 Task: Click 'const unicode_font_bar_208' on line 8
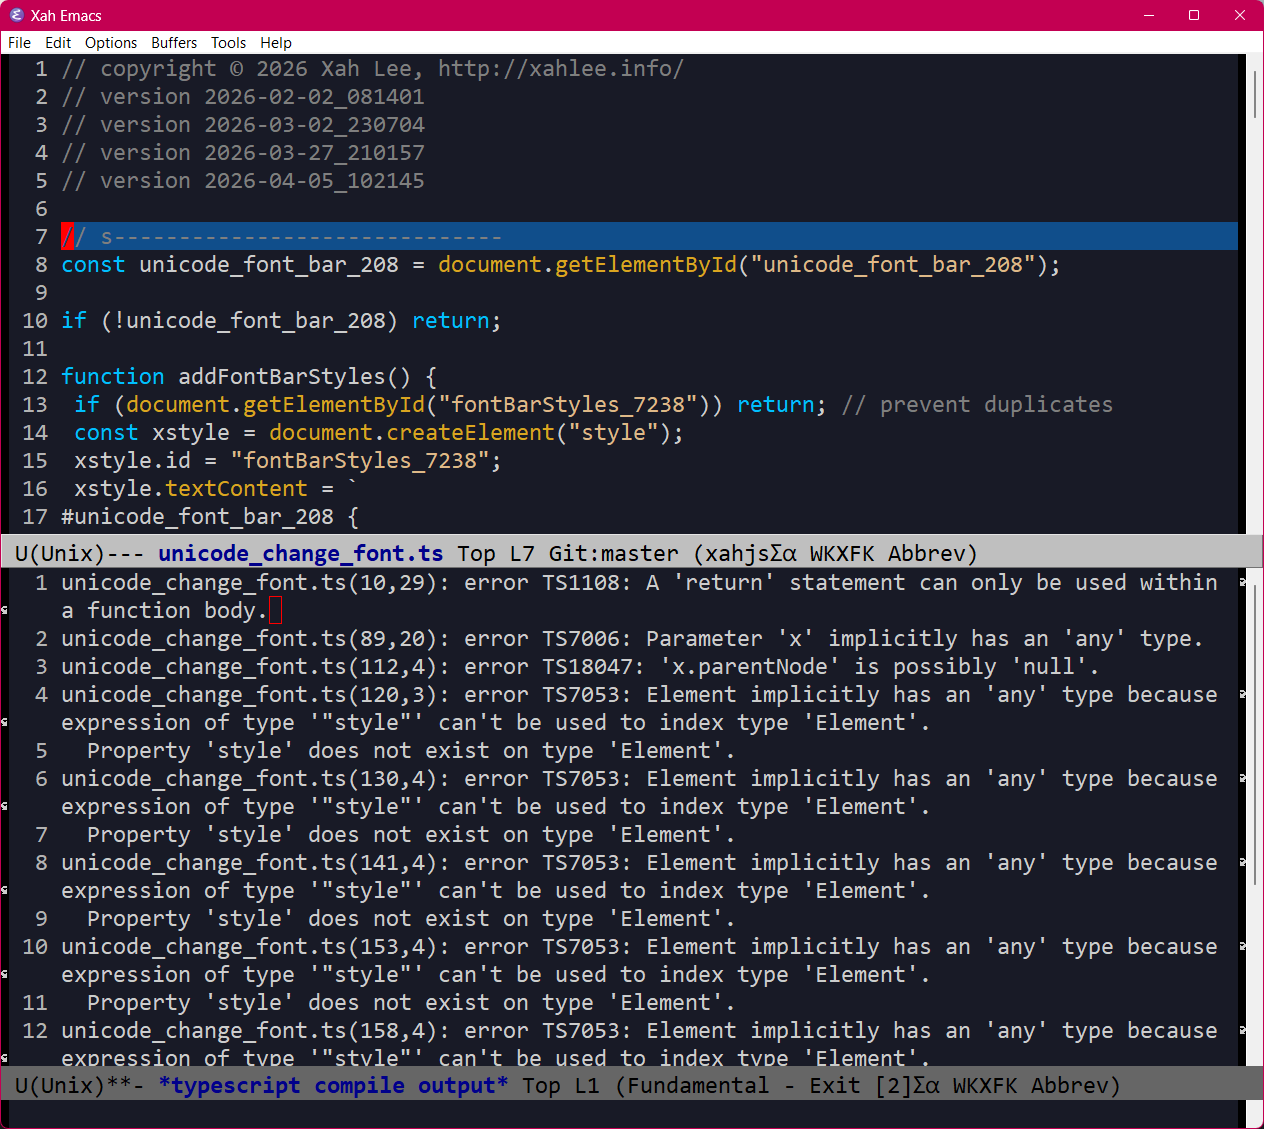point(230,265)
